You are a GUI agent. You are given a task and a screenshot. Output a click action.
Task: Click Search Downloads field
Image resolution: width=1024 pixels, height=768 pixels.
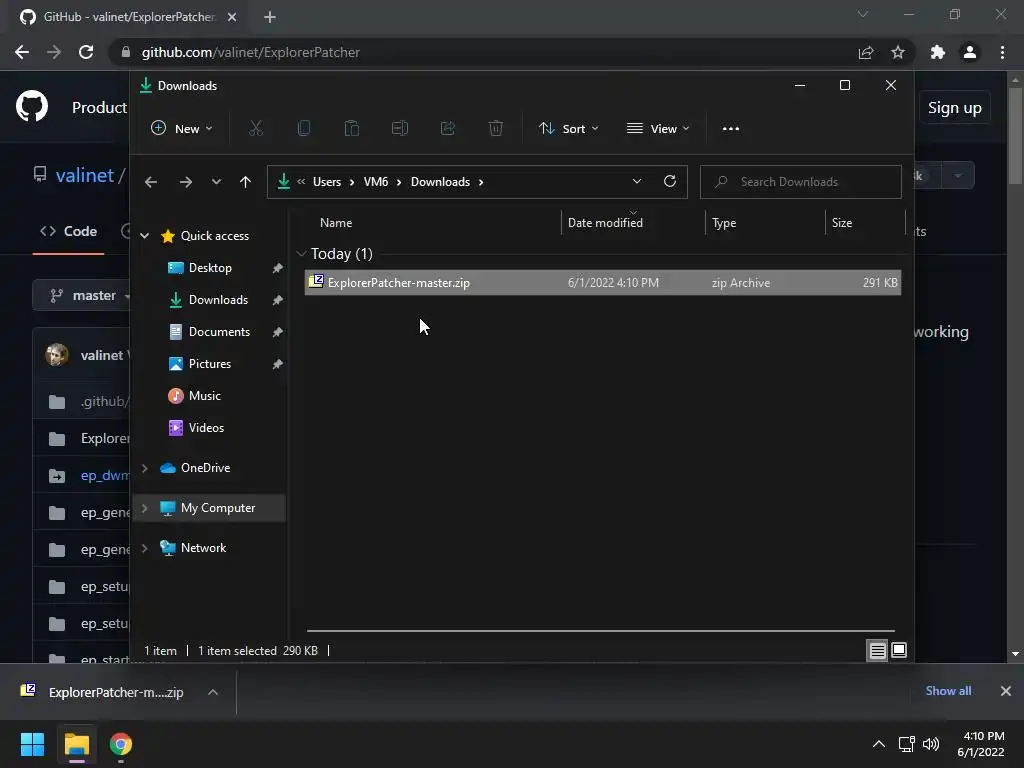tap(801, 182)
